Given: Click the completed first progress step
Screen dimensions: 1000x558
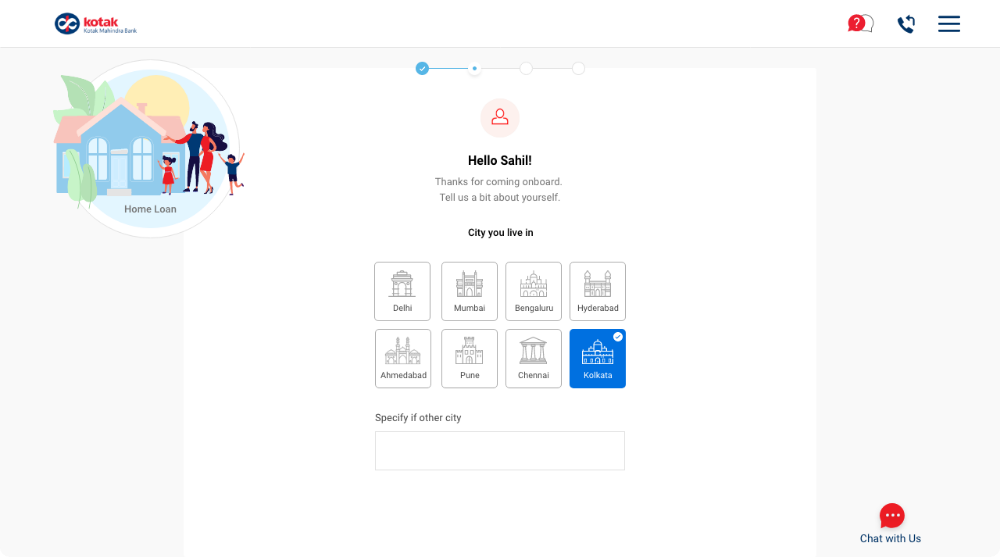Looking at the screenshot, I should (x=422, y=68).
